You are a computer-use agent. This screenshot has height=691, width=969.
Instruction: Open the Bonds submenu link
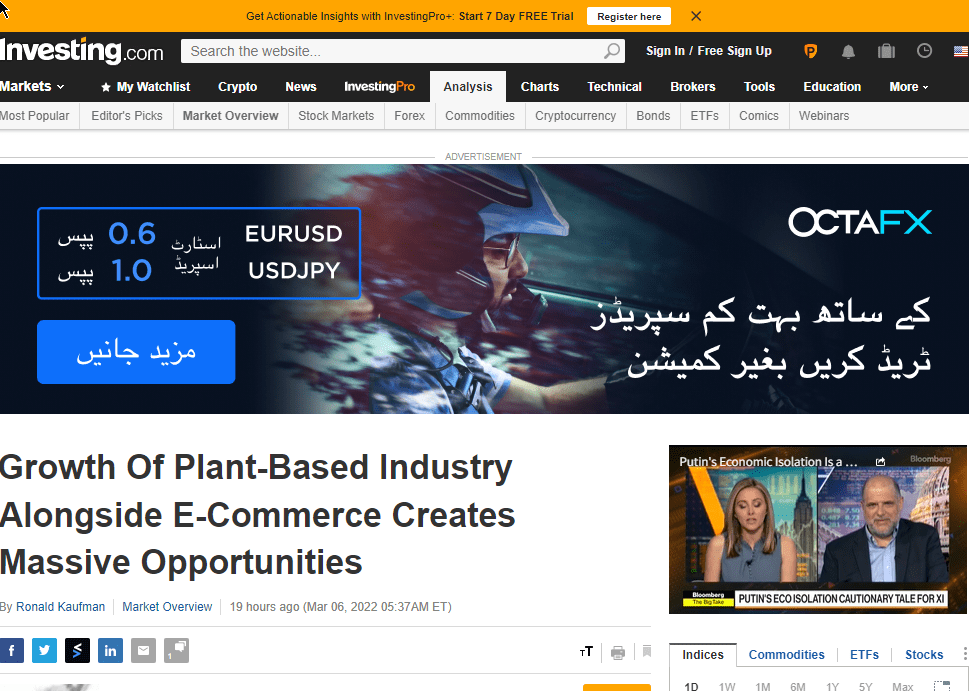[x=653, y=116]
